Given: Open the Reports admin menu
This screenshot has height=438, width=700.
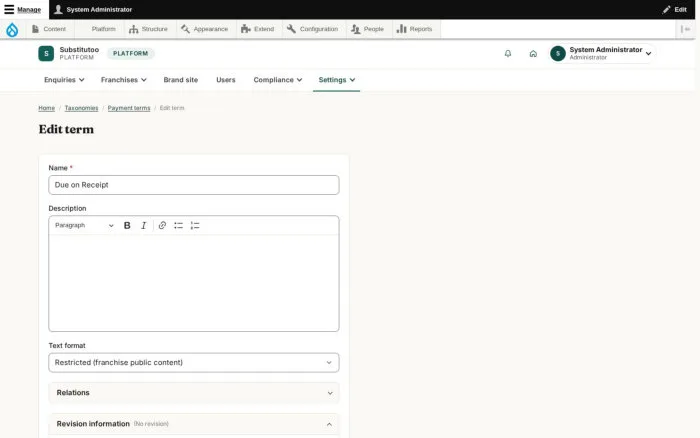Looking at the screenshot, I should tap(415, 29).
